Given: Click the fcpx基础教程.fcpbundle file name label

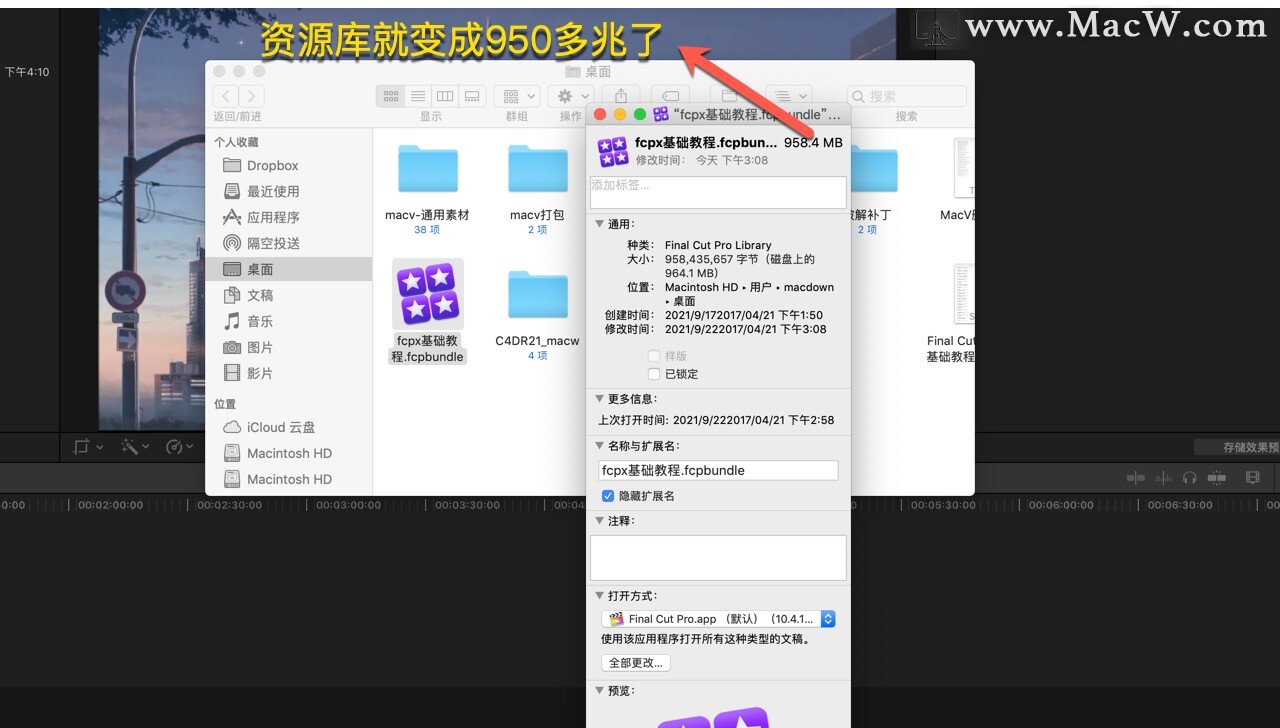Looking at the screenshot, I should click(x=427, y=349).
